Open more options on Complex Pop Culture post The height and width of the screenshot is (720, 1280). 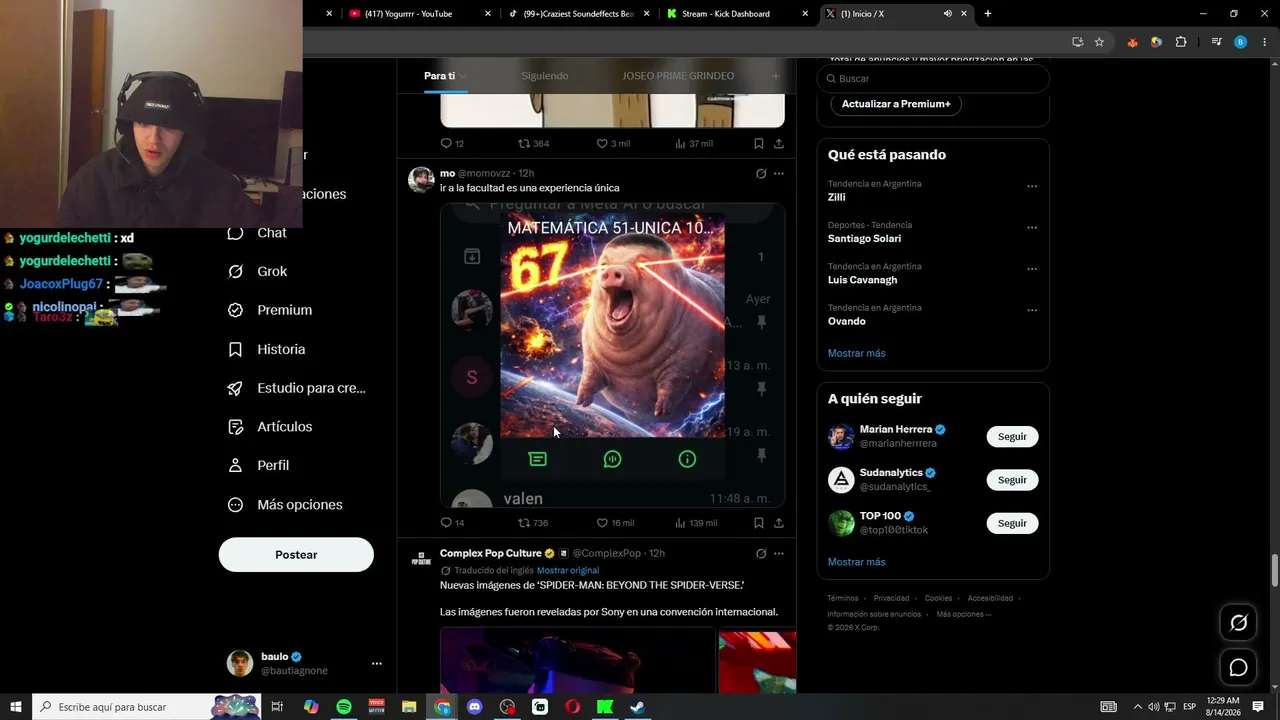tap(779, 554)
